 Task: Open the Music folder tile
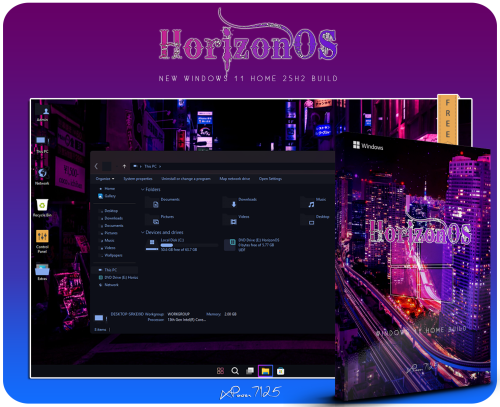[314, 202]
